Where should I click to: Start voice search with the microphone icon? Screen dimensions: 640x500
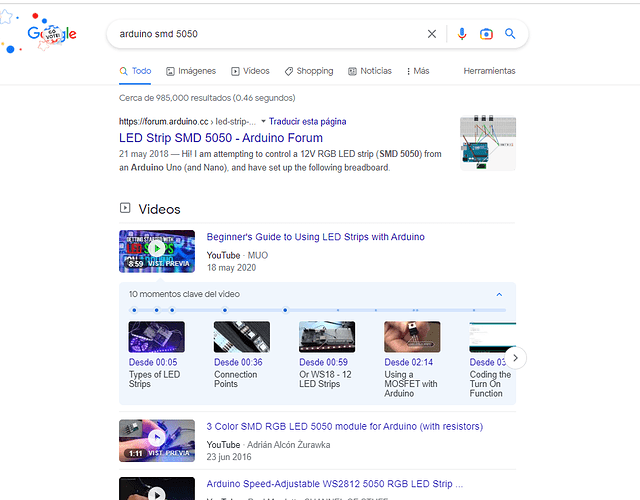click(462, 34)
